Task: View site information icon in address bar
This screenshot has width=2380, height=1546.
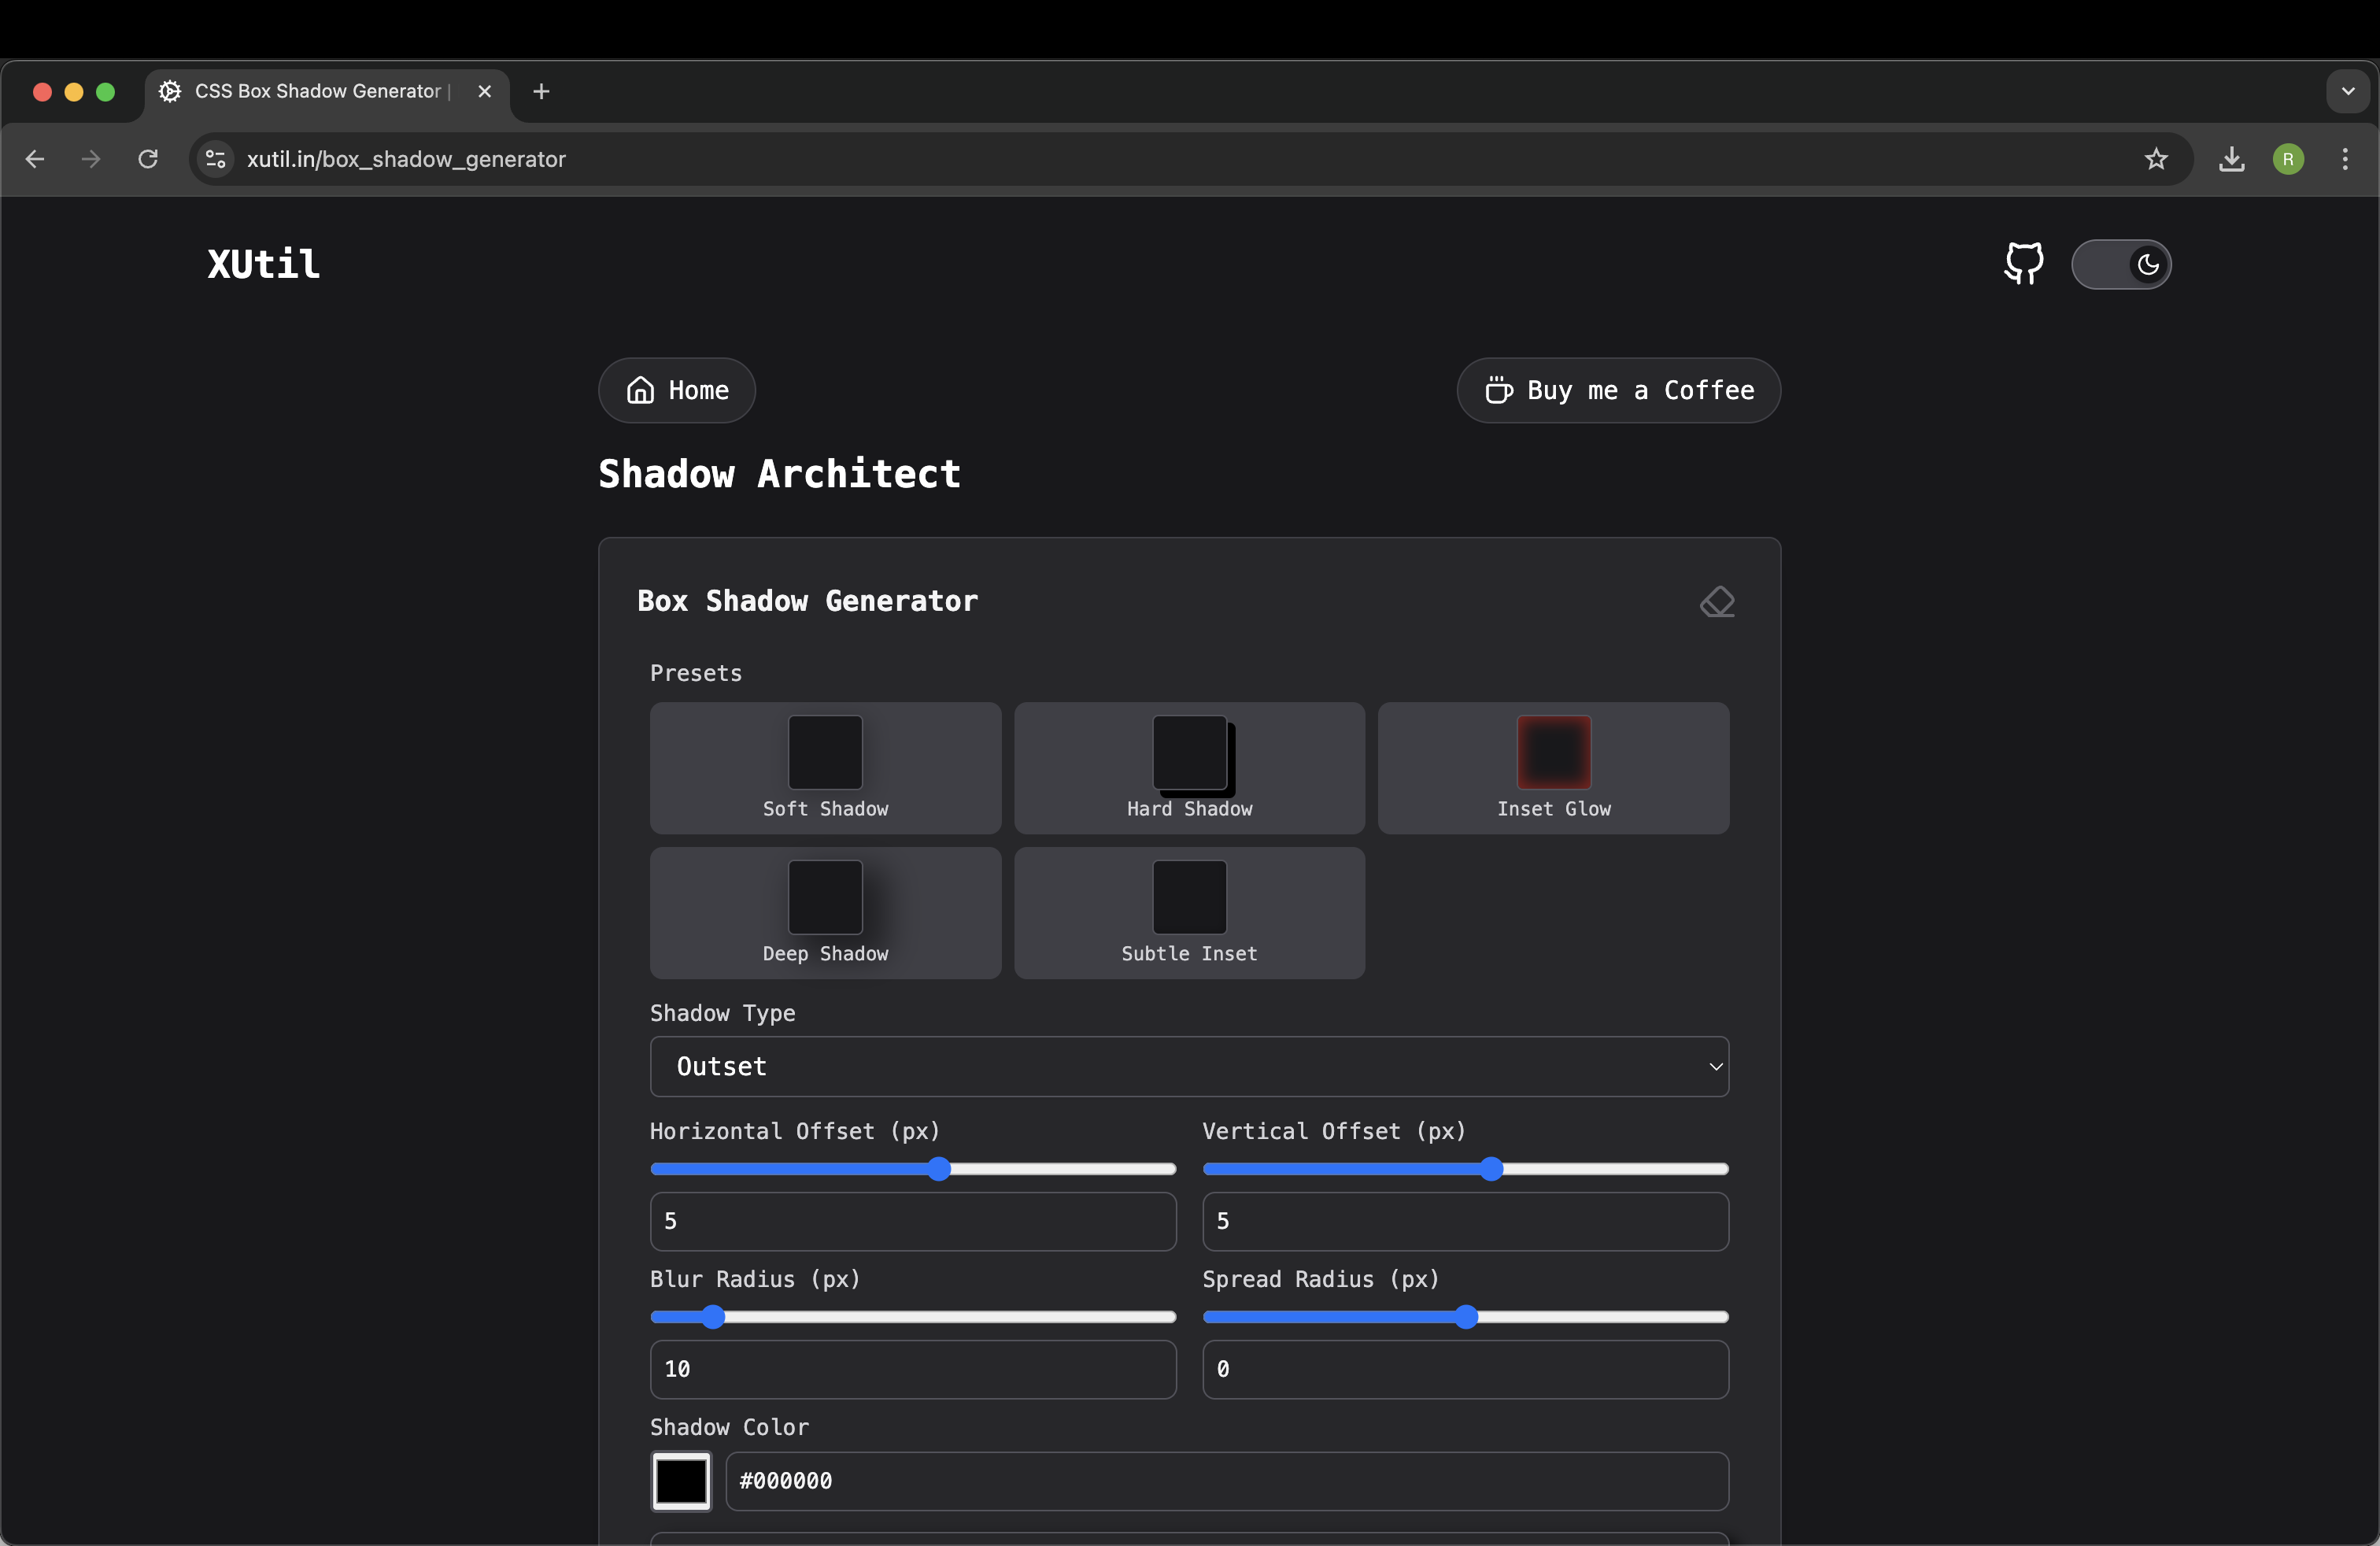Action: pos(215,159)
